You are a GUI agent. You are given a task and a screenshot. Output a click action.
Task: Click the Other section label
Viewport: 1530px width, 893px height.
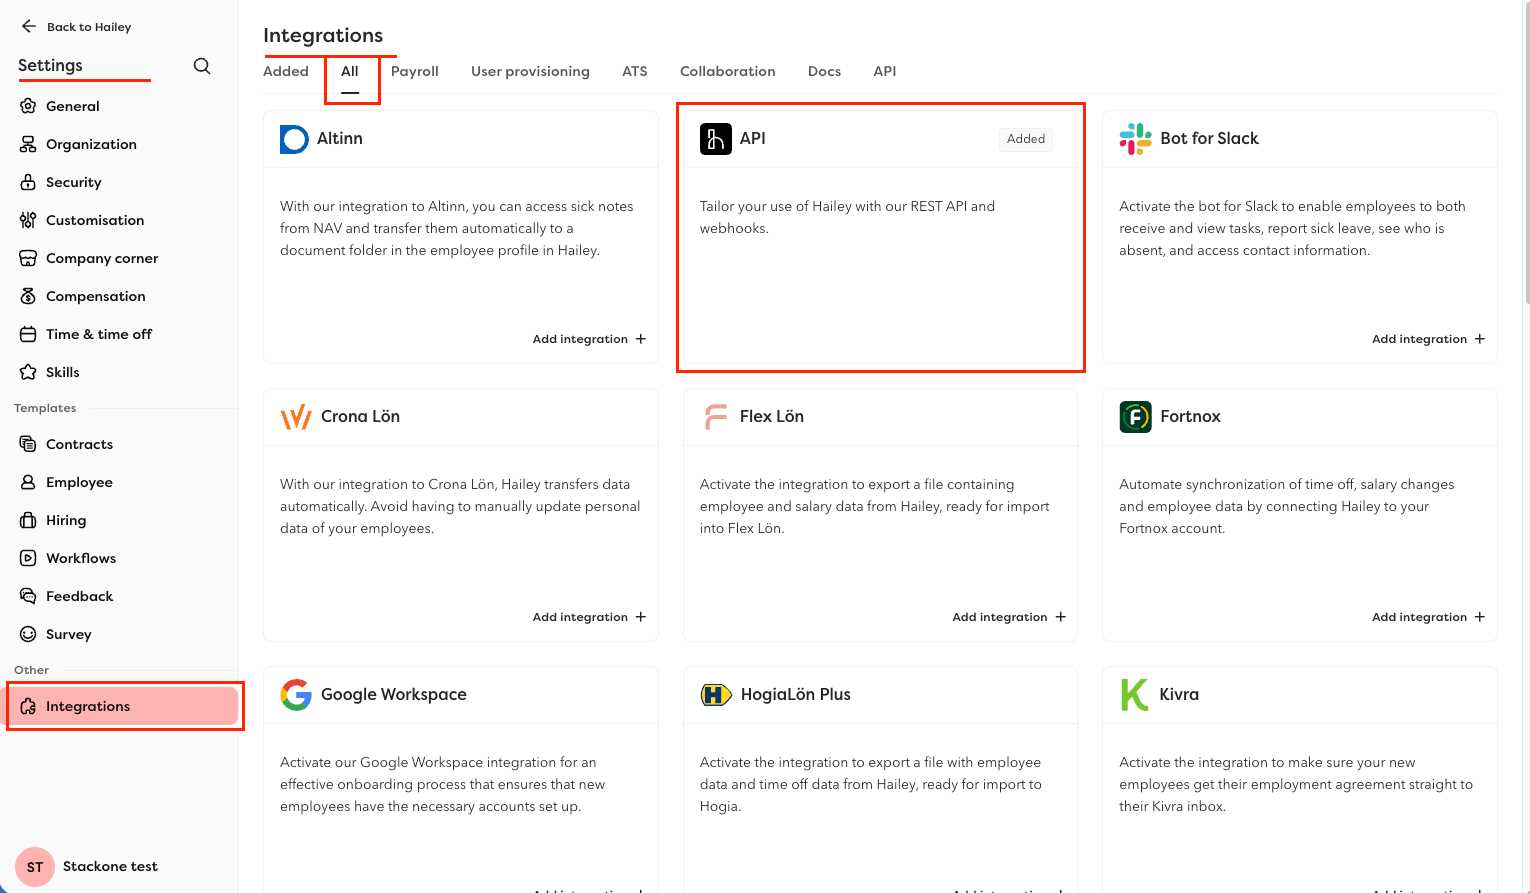click(31, 670)
